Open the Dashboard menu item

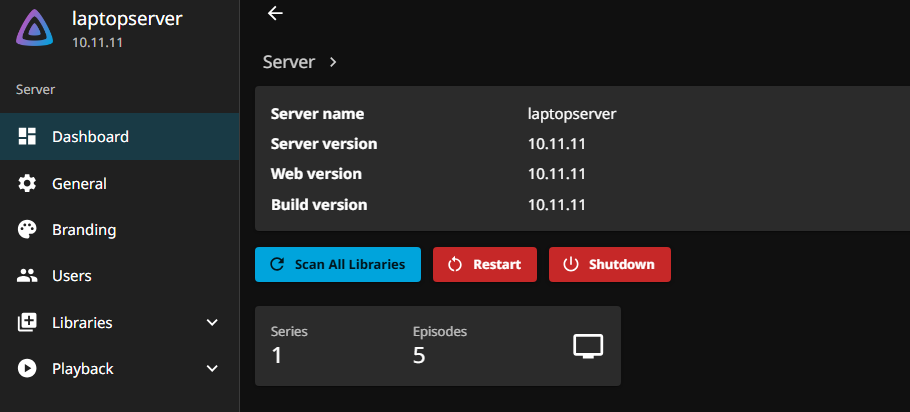(120, 136)
